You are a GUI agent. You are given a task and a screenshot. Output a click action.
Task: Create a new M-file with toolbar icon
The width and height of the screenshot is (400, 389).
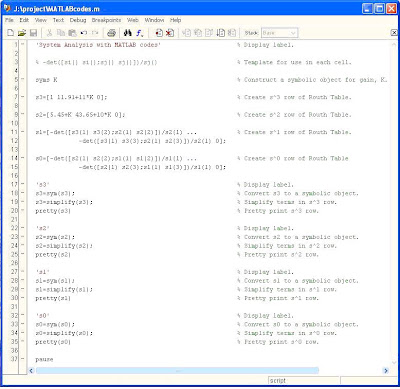coord(11,33)
